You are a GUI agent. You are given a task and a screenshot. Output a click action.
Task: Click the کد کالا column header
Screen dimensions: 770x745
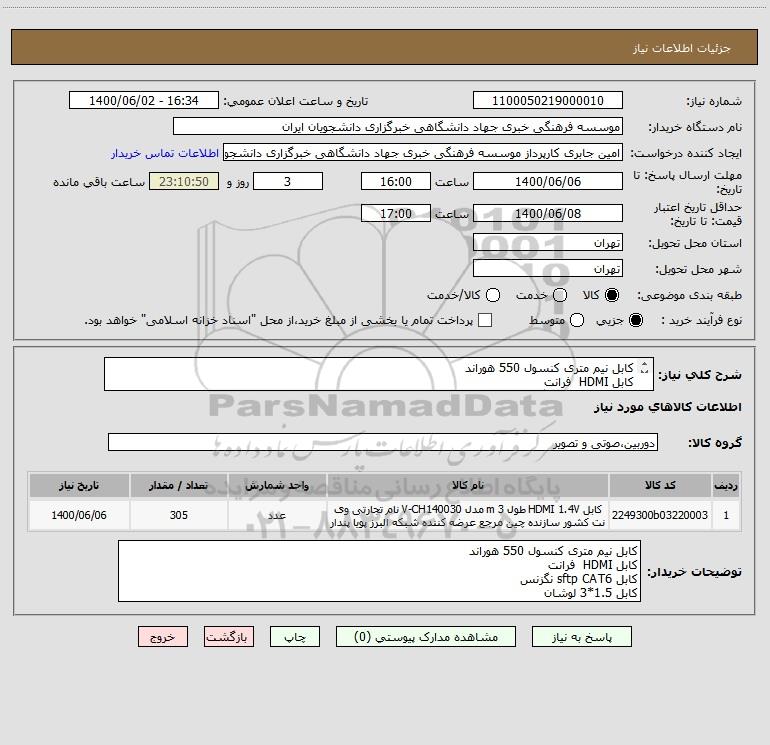pos(660,485)
